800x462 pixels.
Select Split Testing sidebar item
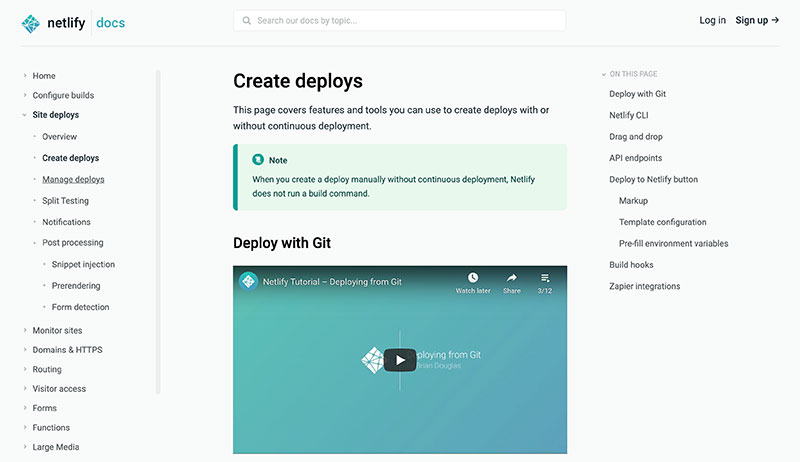(x=65, y=201)
